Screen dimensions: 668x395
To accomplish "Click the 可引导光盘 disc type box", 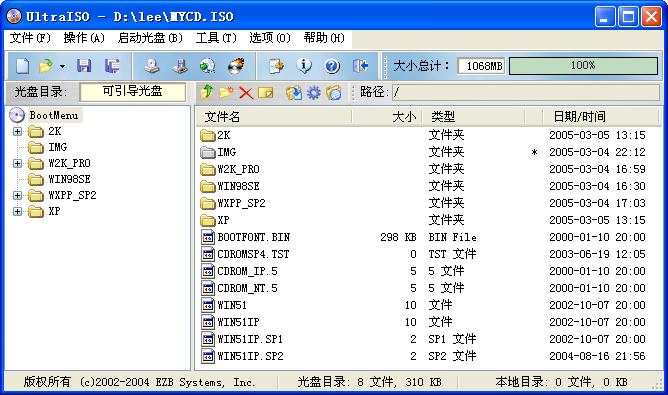I will tap(132, 92).
